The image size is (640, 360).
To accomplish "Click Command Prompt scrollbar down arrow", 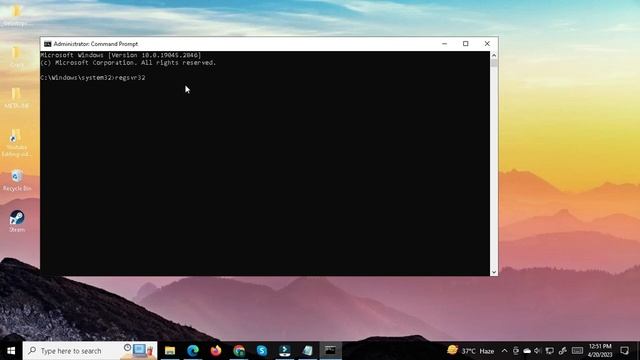I will click(x=494, y=272).
